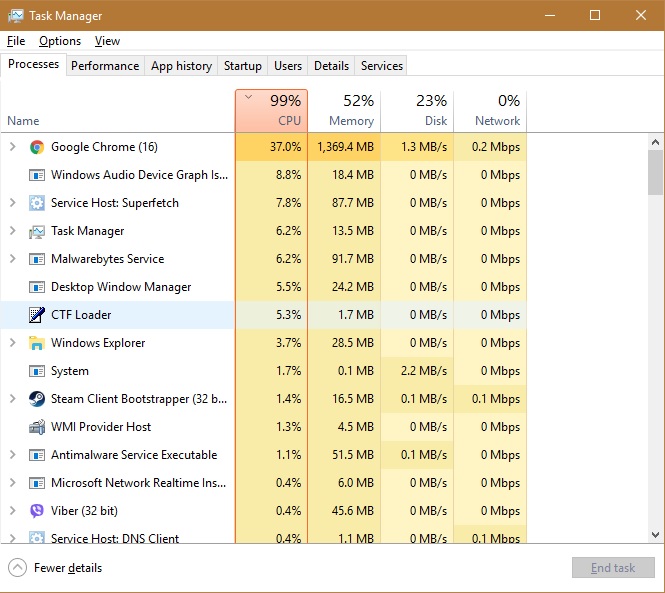Image resolution: width=665 pixels, height=593 pixels.
Task: Click the Task Manager process row icon
Action: (37, 231)
